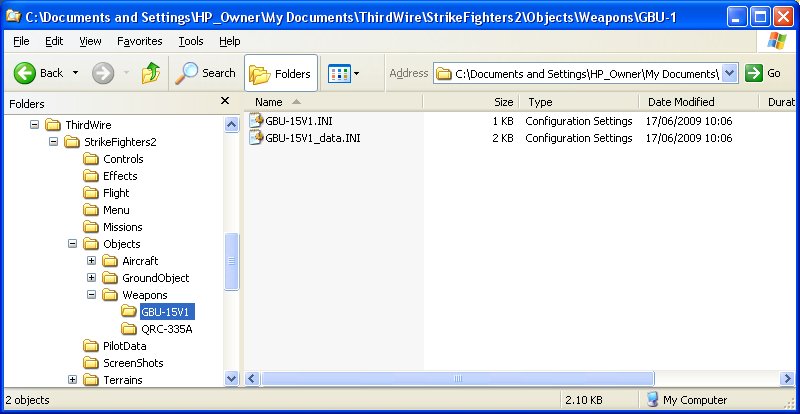The image size is (800, 414).
Task: Click the ScreenShots folder icon
Action: (x=91, y=363)
